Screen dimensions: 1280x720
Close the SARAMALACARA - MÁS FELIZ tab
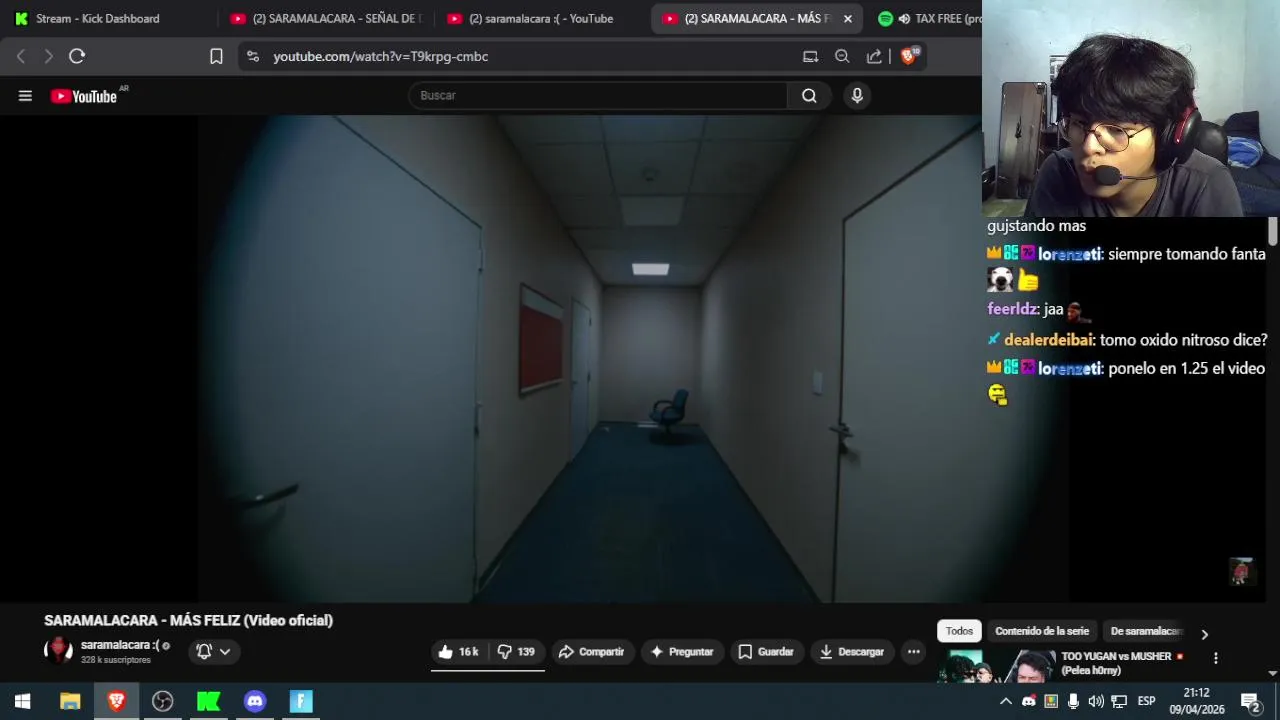point(848,18)
